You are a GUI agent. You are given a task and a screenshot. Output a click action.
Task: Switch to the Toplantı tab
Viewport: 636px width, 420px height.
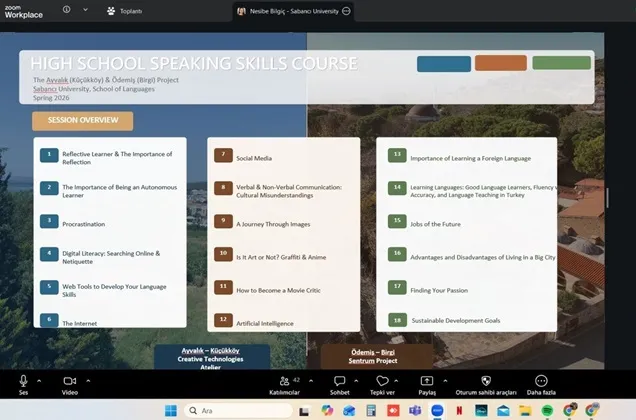[x=125, y=10]
